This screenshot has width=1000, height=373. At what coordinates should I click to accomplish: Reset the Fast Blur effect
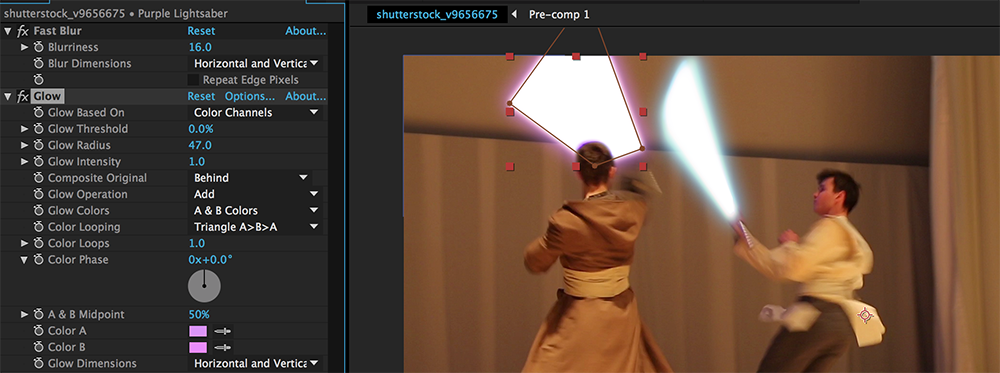[x=201, y=31]
